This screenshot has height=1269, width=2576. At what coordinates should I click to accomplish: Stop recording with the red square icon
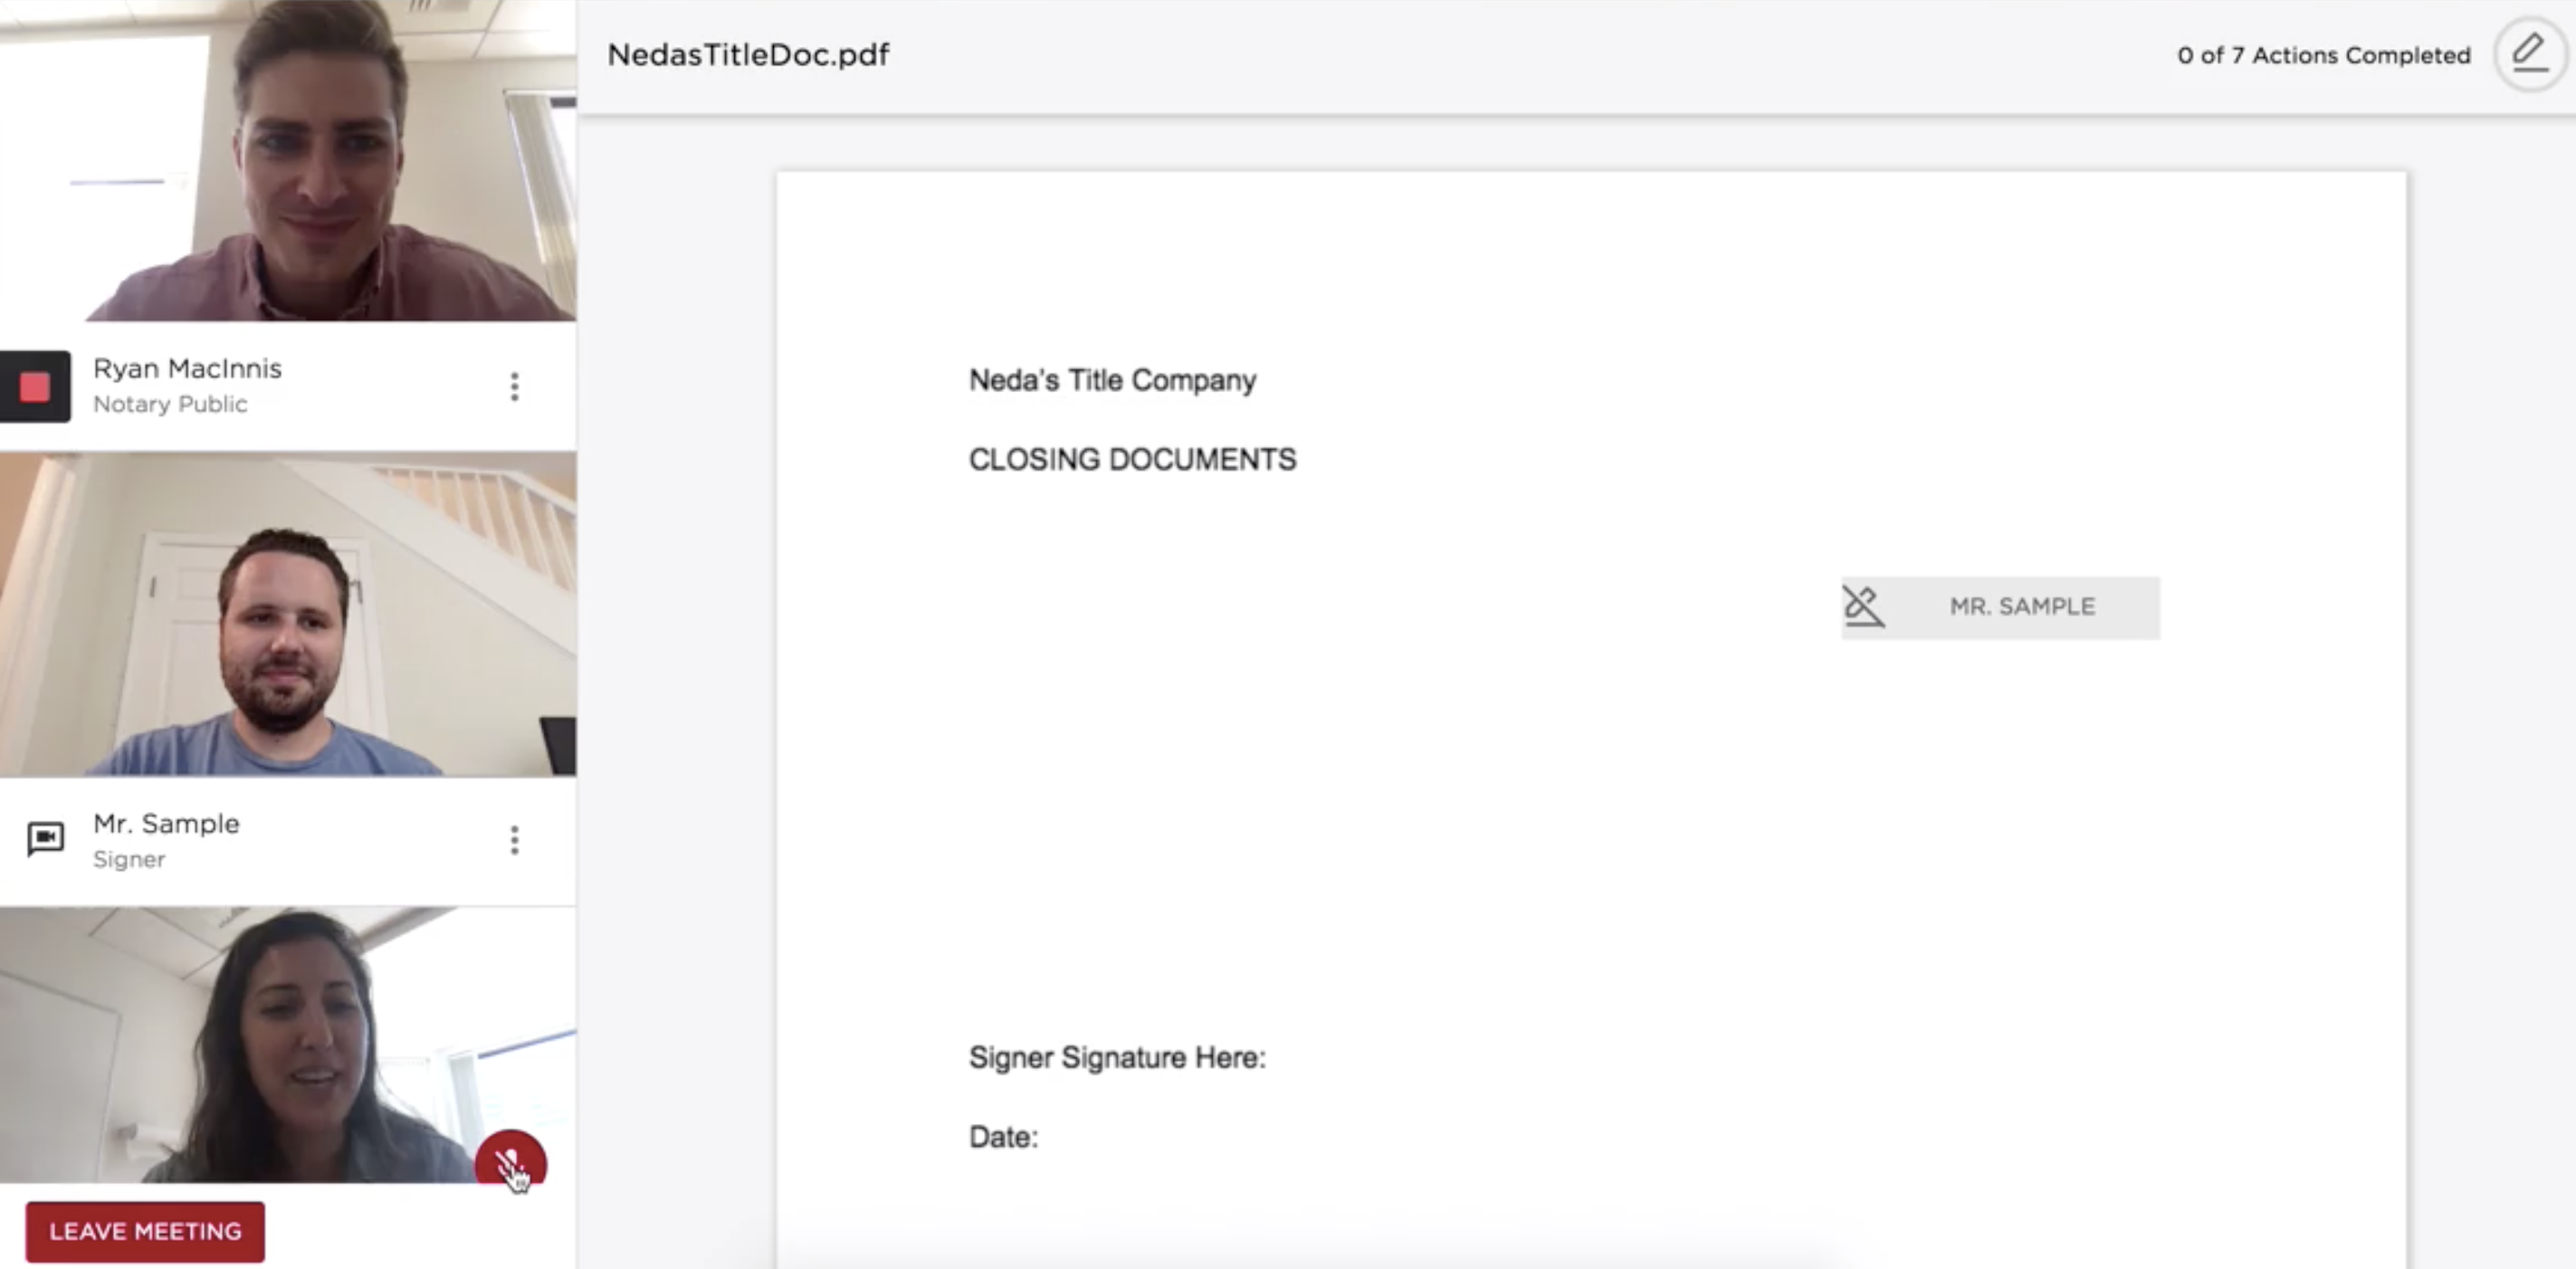click(35, 386)
